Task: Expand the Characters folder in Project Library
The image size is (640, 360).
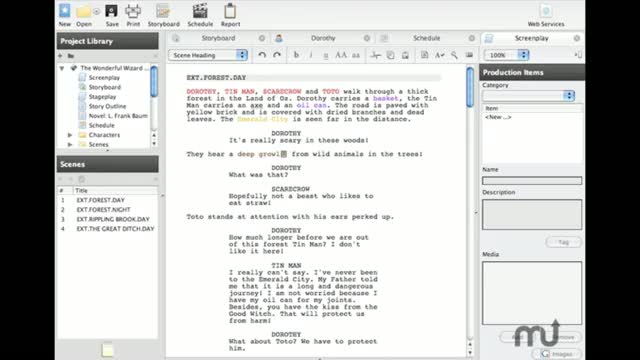Action: pos(70,135)
